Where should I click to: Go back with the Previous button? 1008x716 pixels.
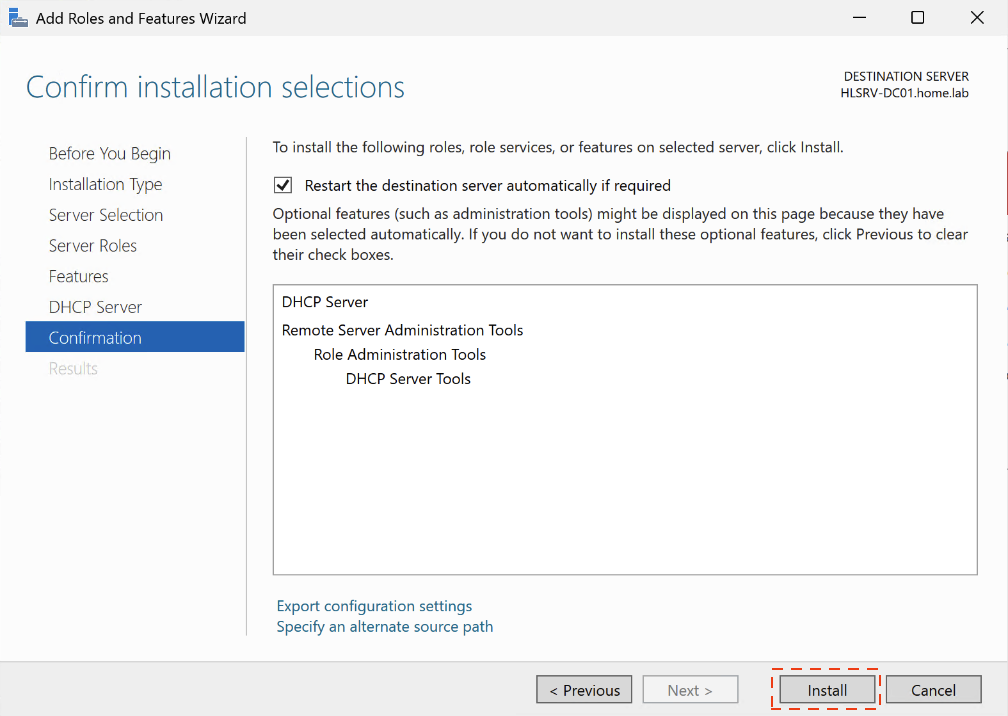click(x=584, y=690)
